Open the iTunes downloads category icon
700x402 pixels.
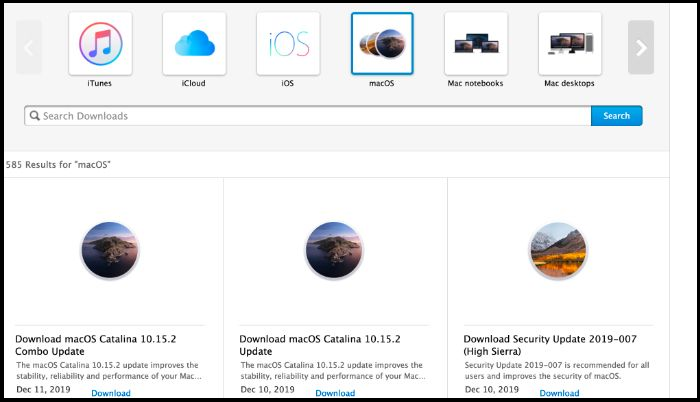(100, 44)
